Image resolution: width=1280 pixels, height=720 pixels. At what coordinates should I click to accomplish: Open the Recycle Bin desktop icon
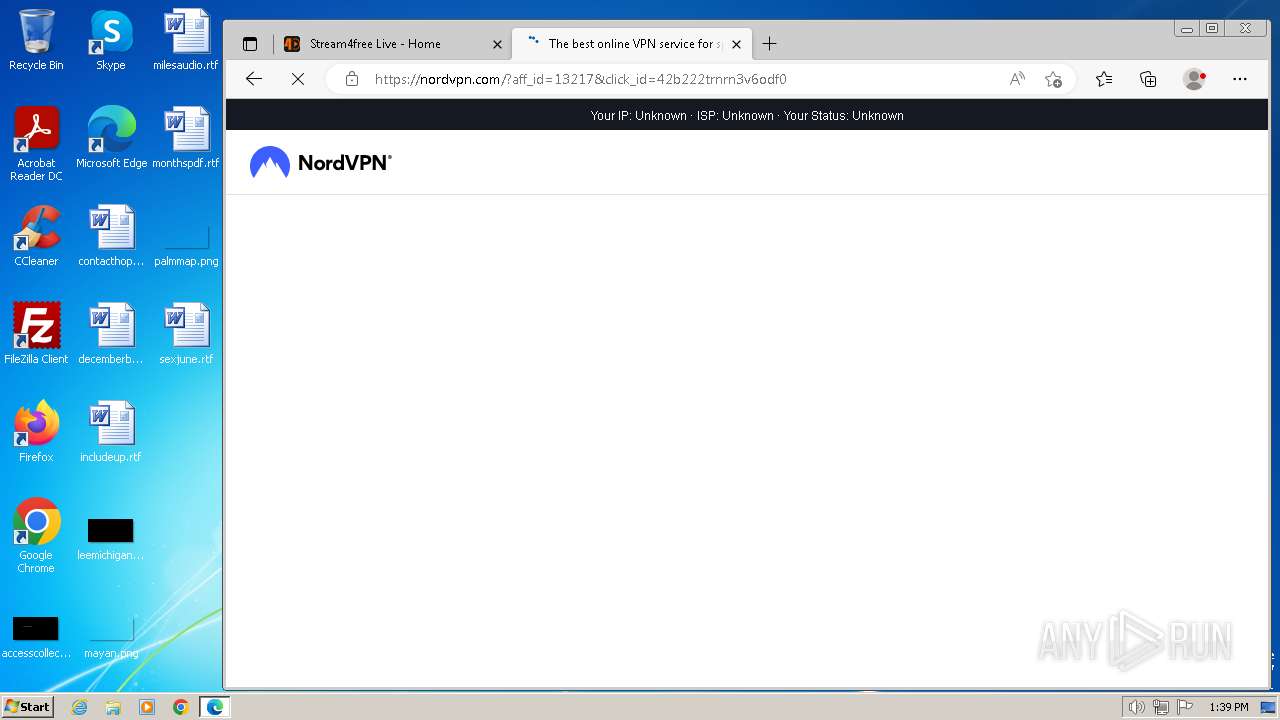click(x=36, y=40)
